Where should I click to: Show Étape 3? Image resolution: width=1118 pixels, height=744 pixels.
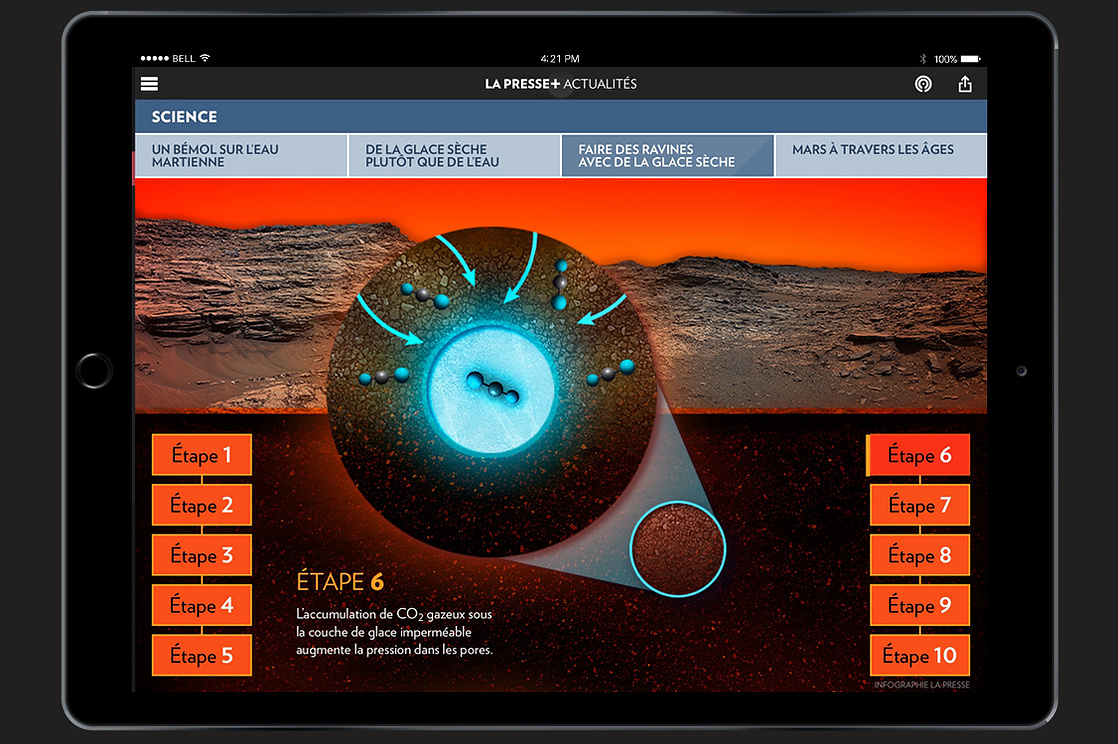[x=202, y=554]
